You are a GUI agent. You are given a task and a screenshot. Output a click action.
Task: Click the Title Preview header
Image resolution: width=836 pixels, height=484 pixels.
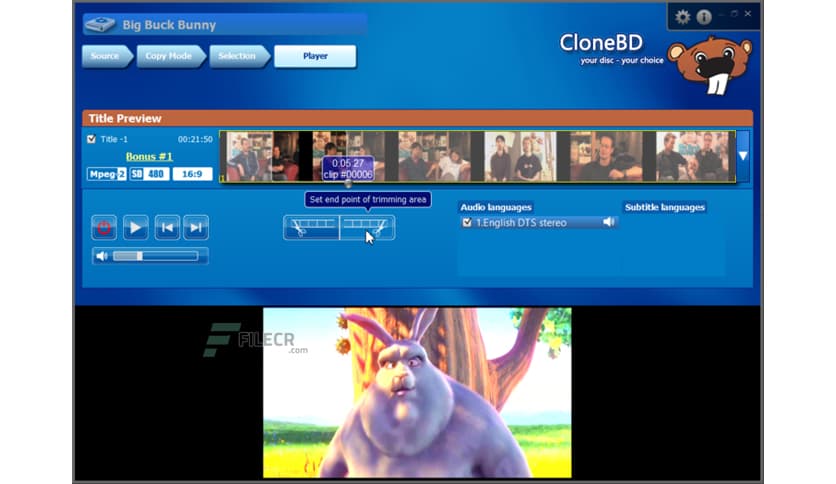tap(125, 118)
